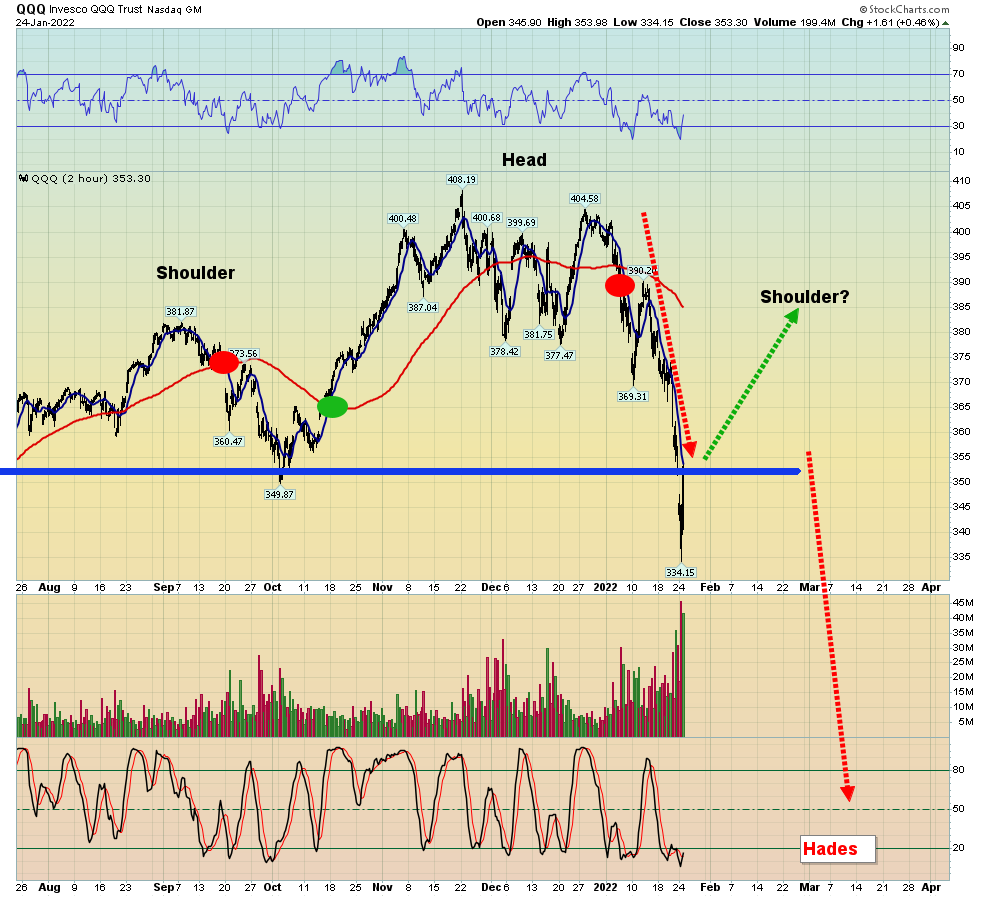990x897 pixels.
Task: Click the red Hades label box
Action: [x=838, y=849]
